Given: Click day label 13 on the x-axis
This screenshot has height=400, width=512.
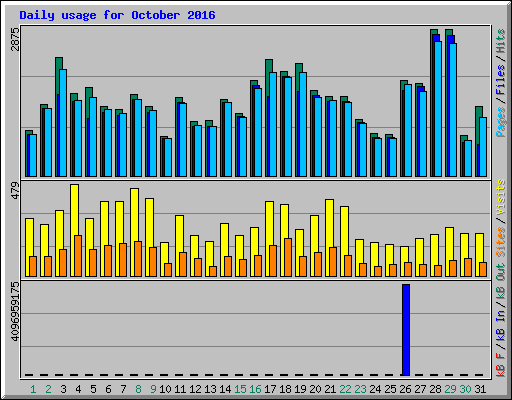Looking at the screenshot, I should click(210, 389).
